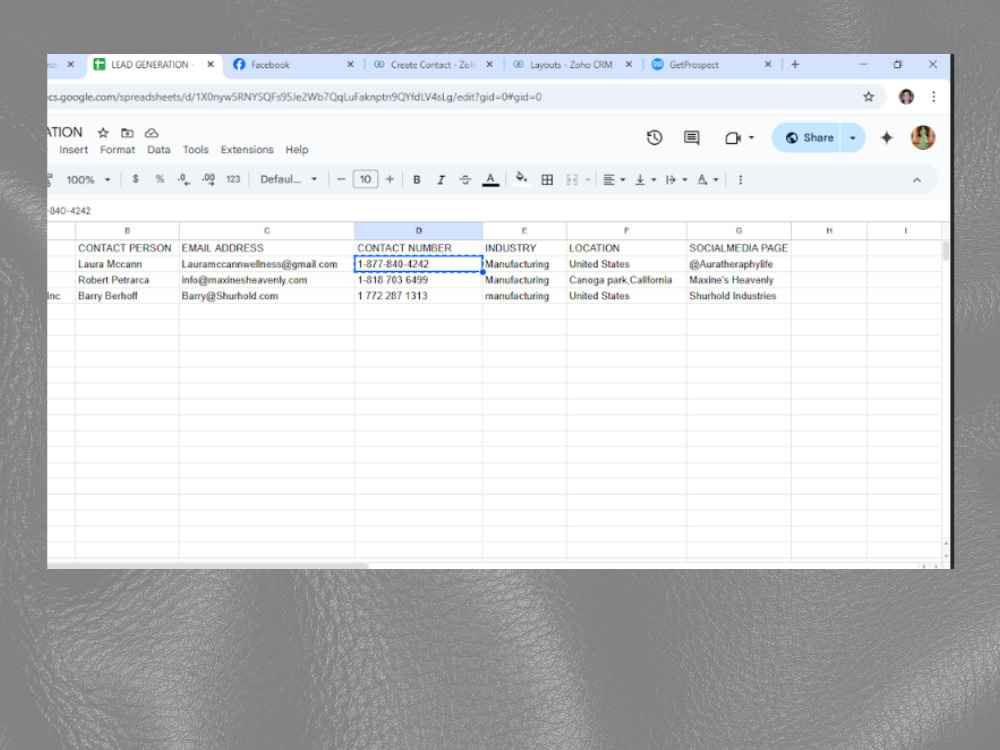The width and height of the screenshot is (1000, 750).
Task: Select column D header
Action: (x=418, y=230)
